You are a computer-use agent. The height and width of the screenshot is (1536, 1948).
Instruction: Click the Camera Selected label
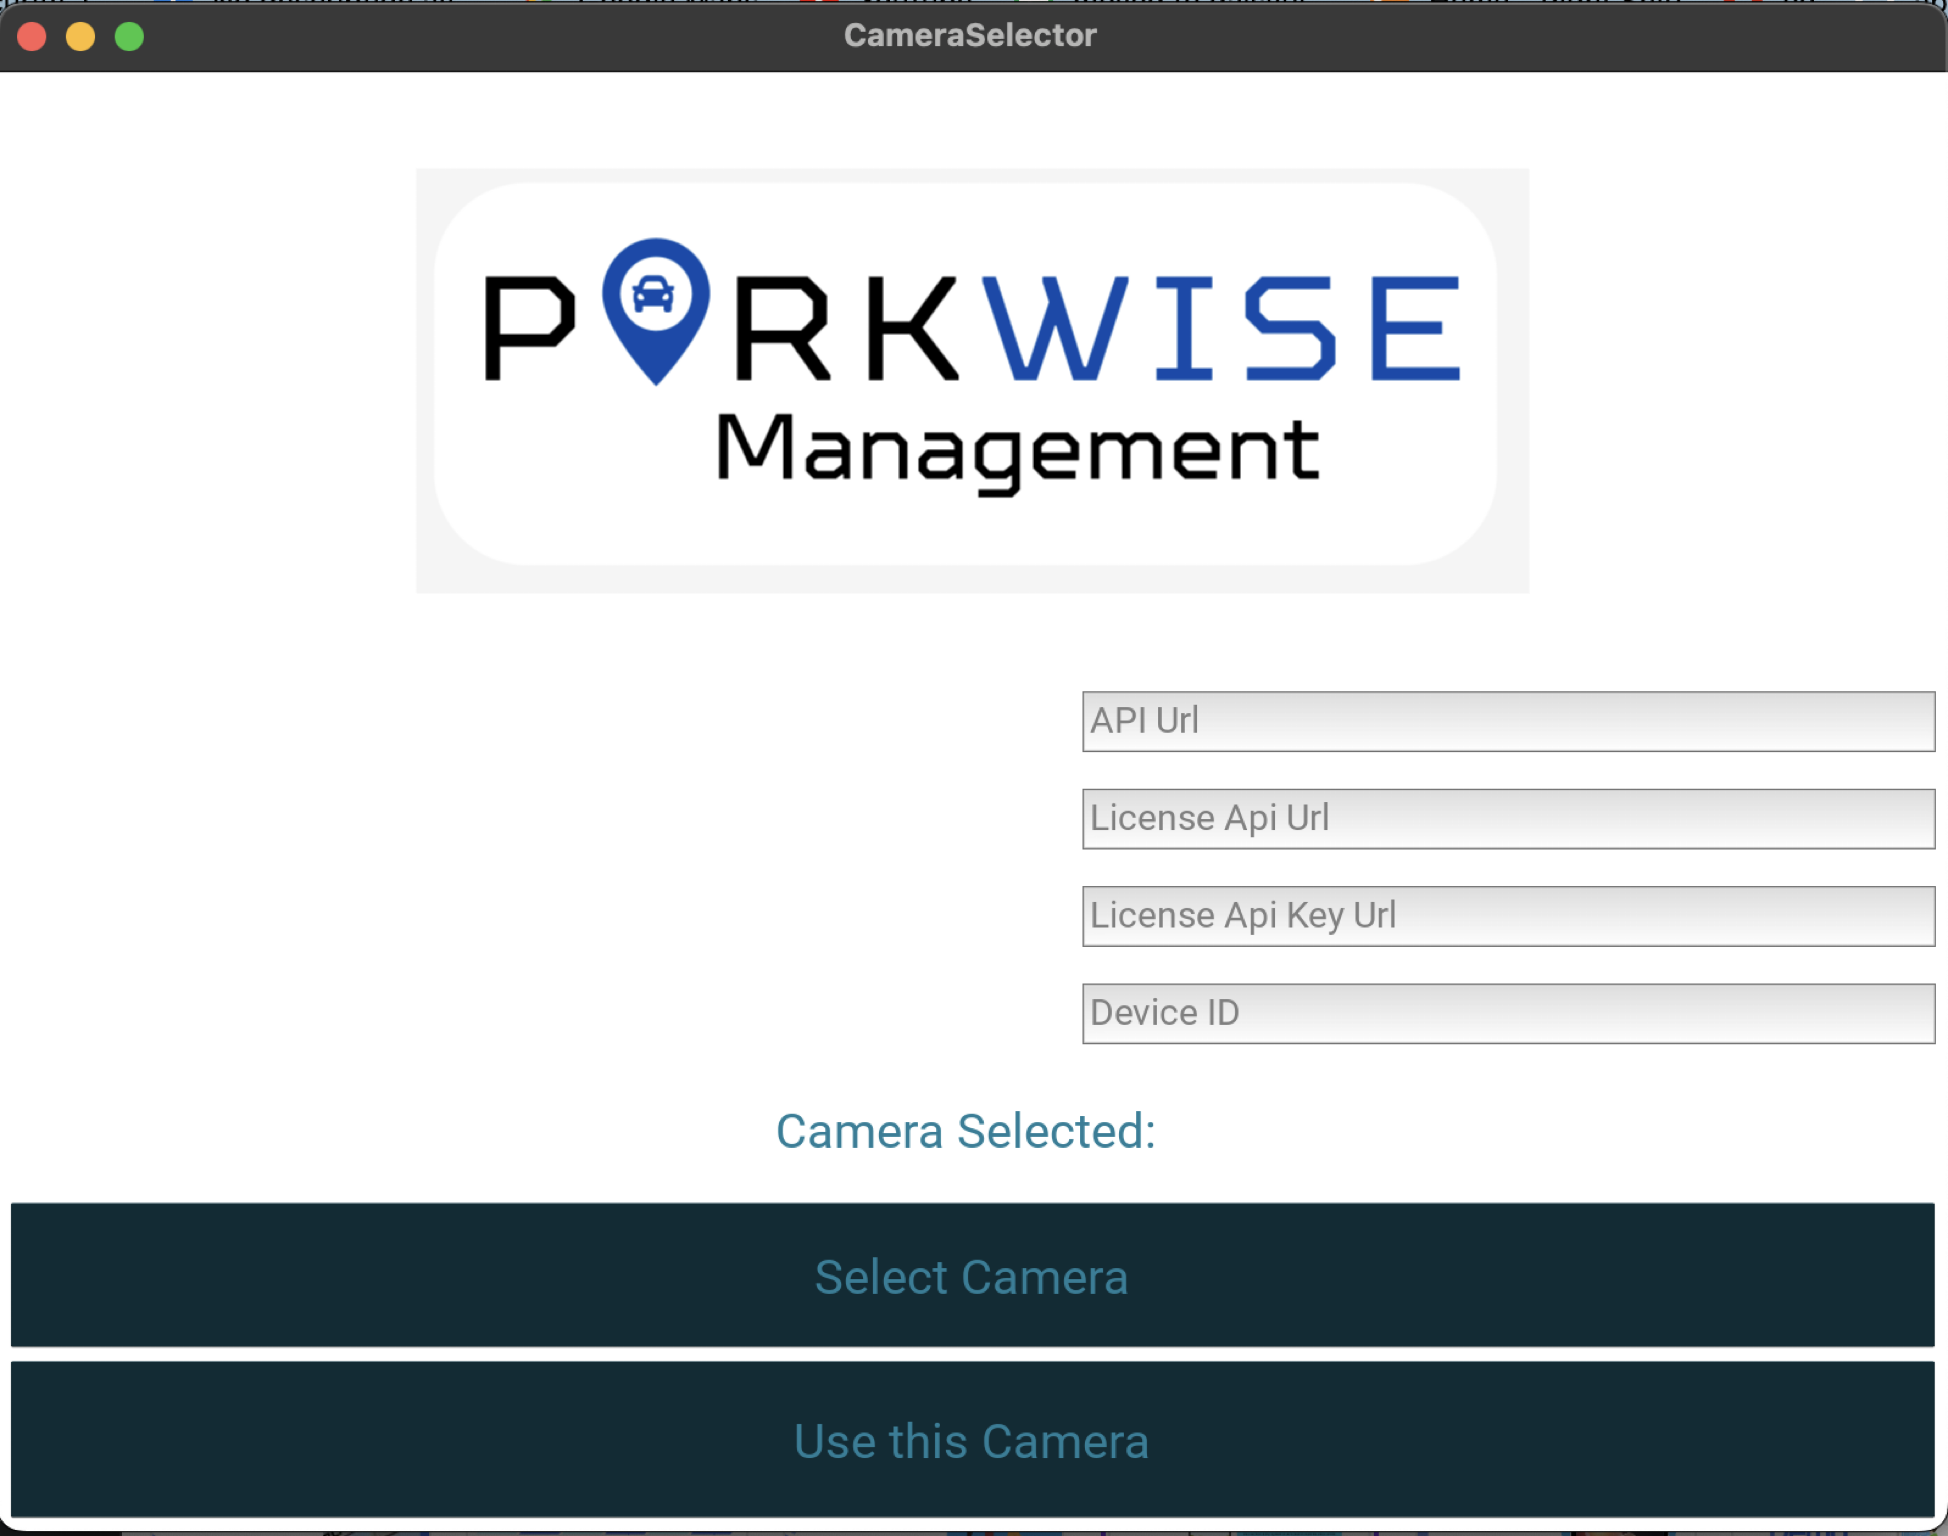point(966,1130)
